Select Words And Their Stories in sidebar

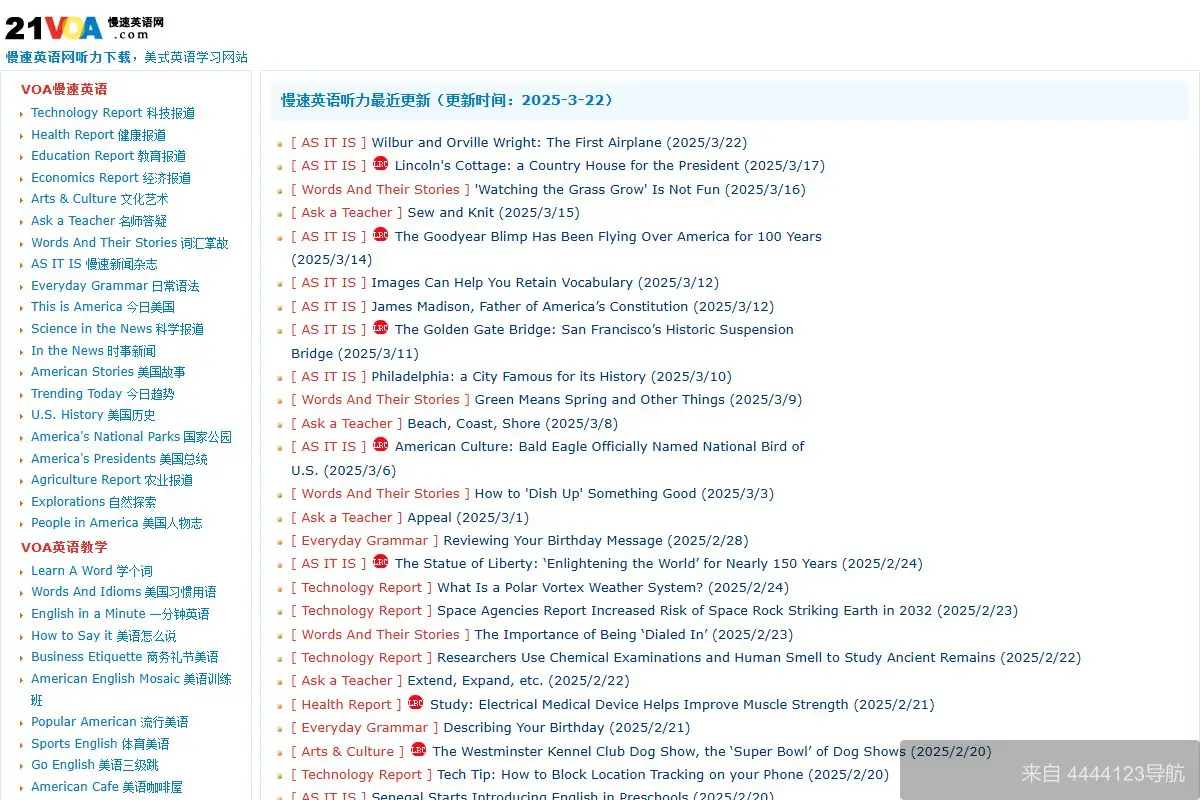click(129, 243)
